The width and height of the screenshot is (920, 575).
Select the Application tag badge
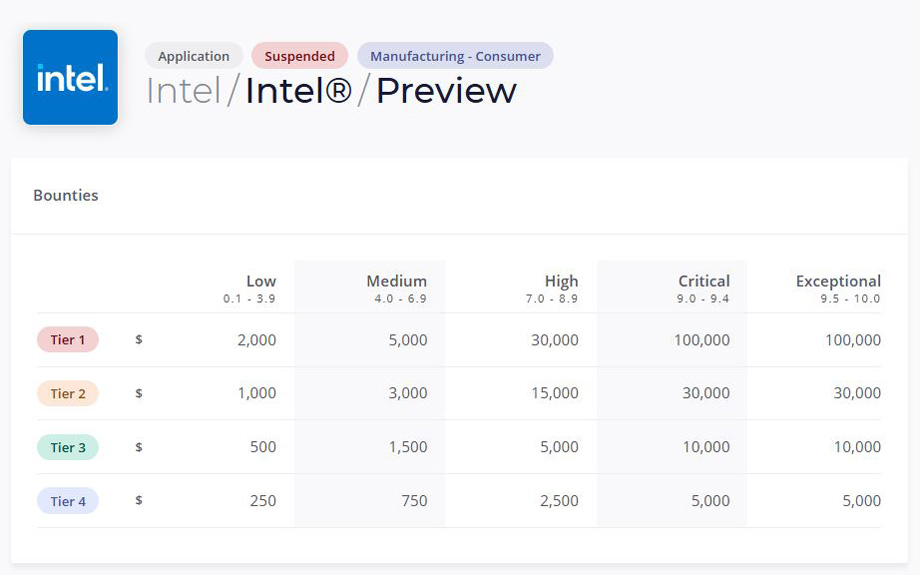point(194,56)
